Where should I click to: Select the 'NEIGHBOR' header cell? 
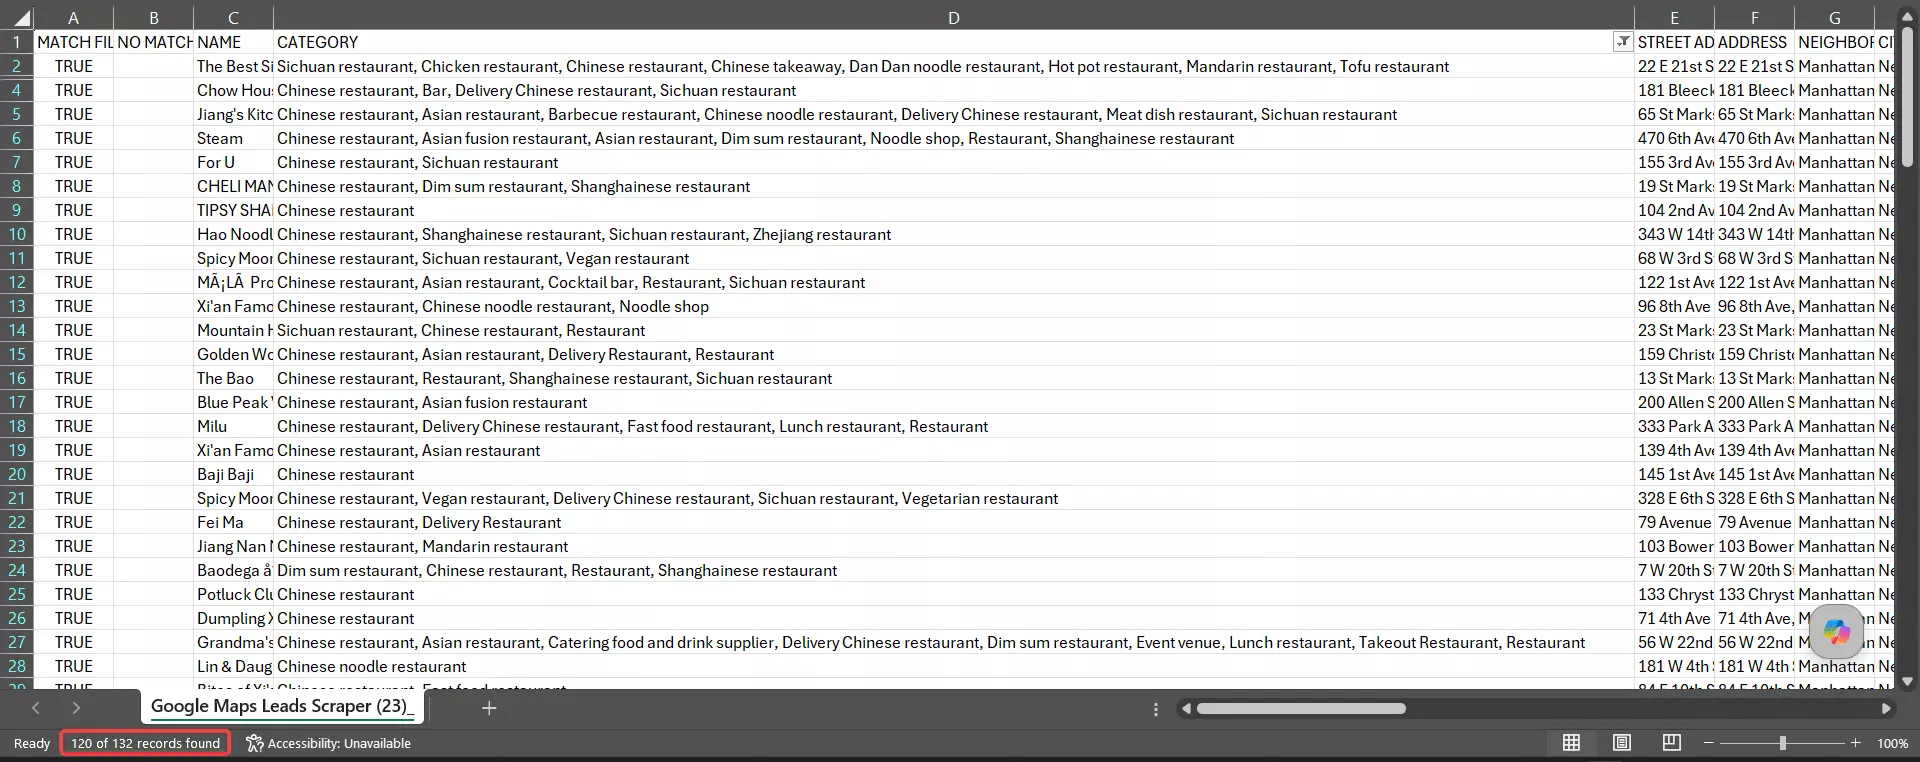tap(1834, 42)
